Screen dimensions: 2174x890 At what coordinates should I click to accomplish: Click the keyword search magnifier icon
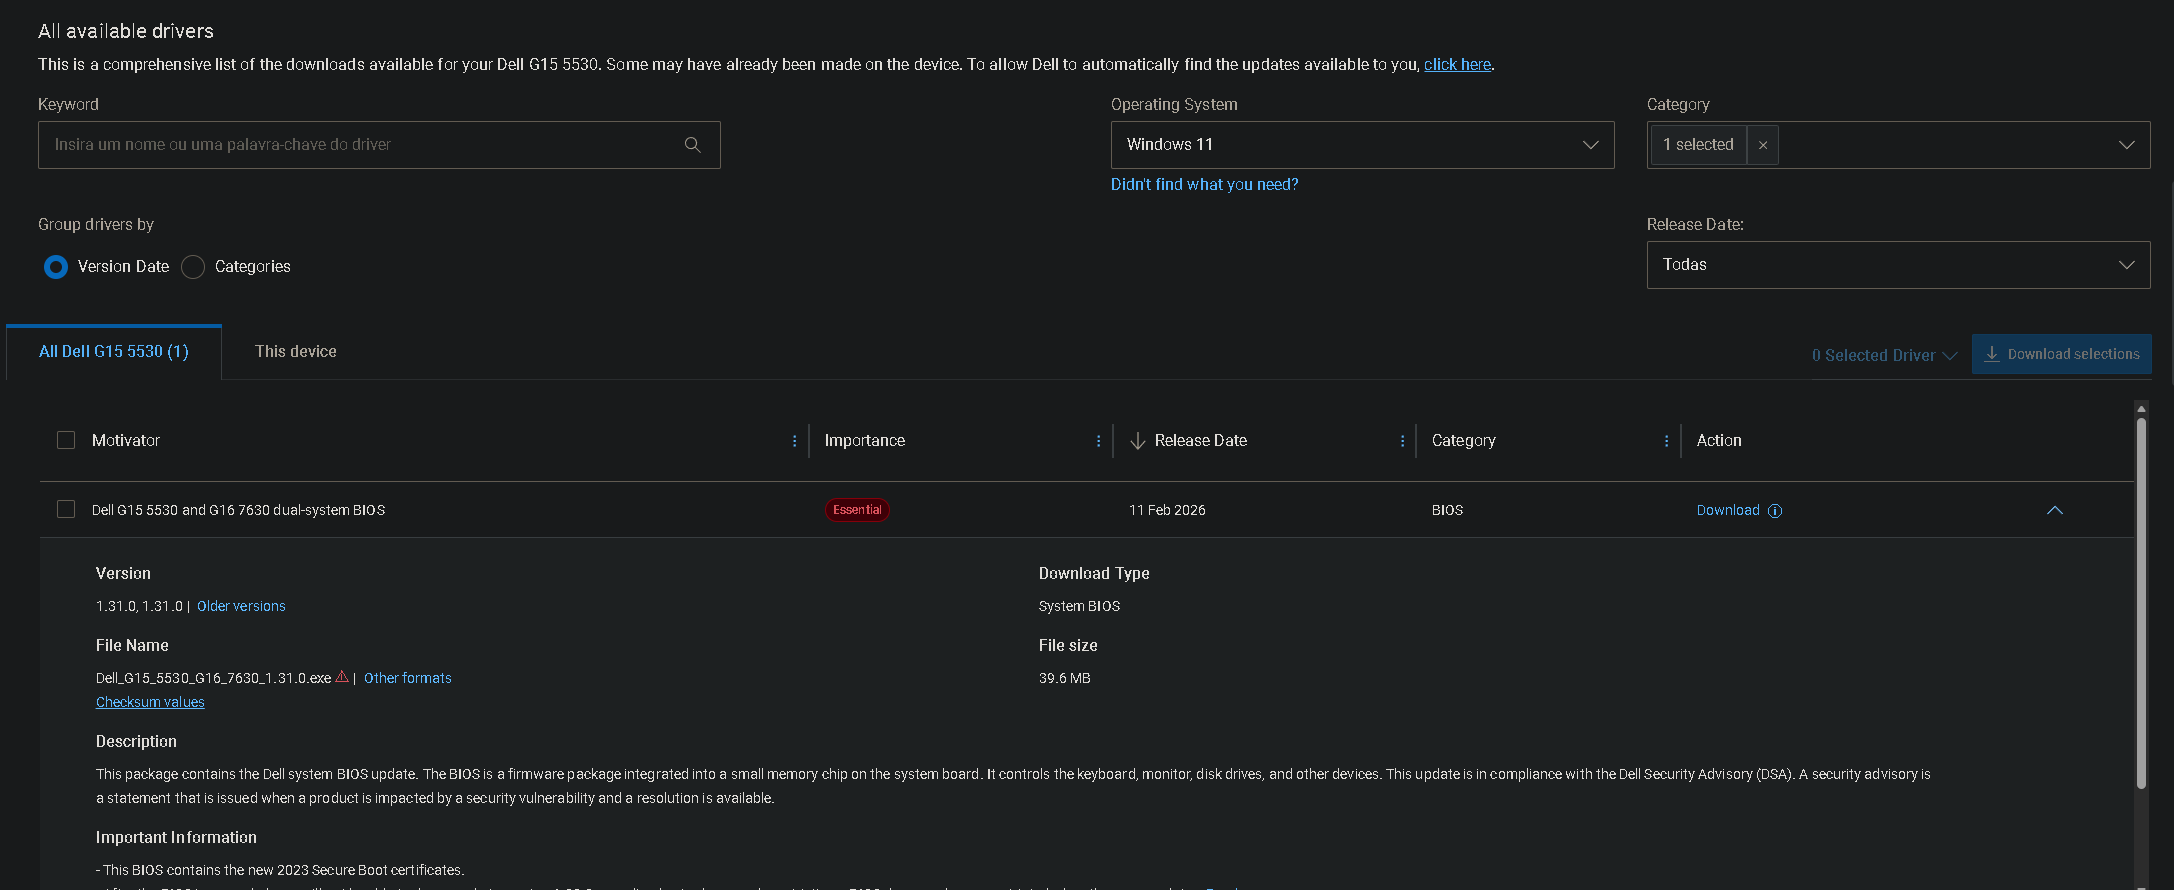click(692, 145)
